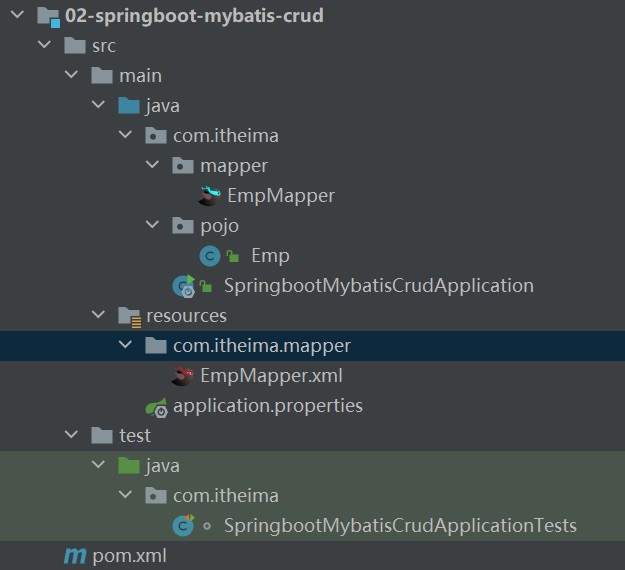Collapse the test folder chevron
Screen dimensions: 625x570
click(71, 436)
